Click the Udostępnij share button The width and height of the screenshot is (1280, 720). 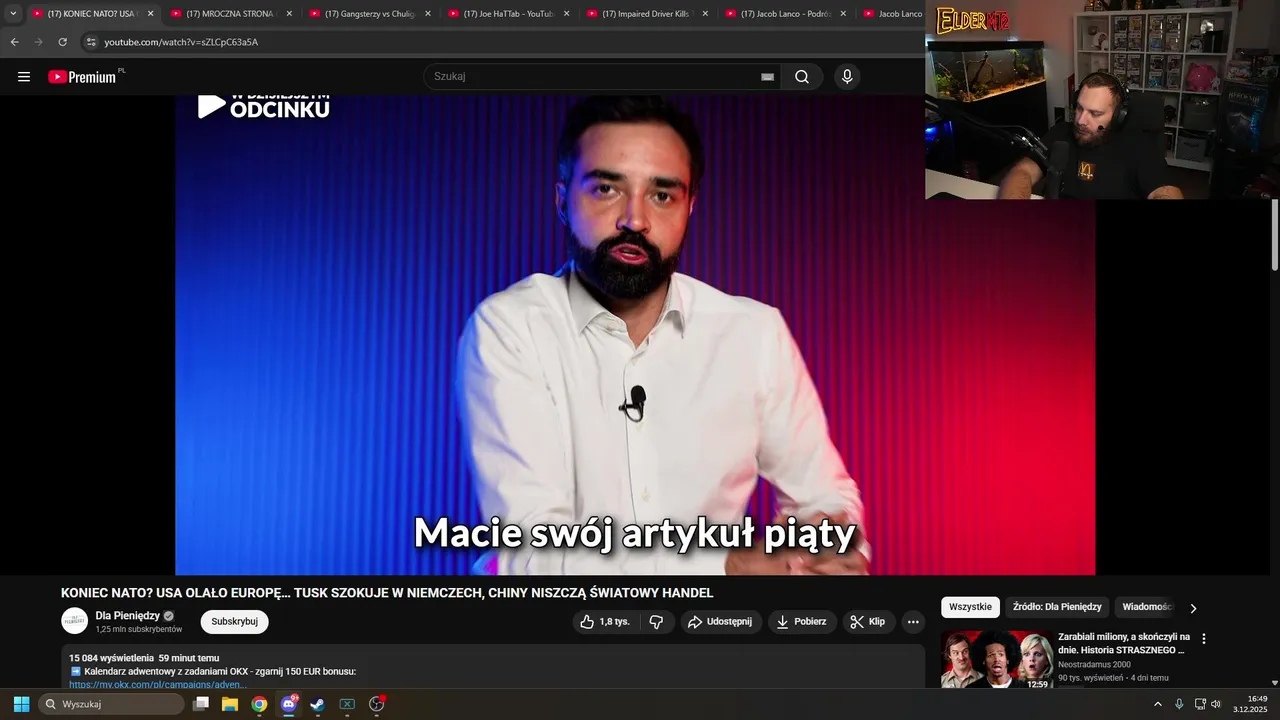721,622
